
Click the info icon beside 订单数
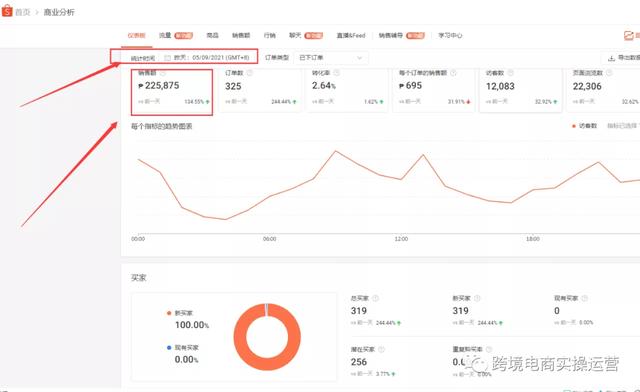click(x=249, y=73)
